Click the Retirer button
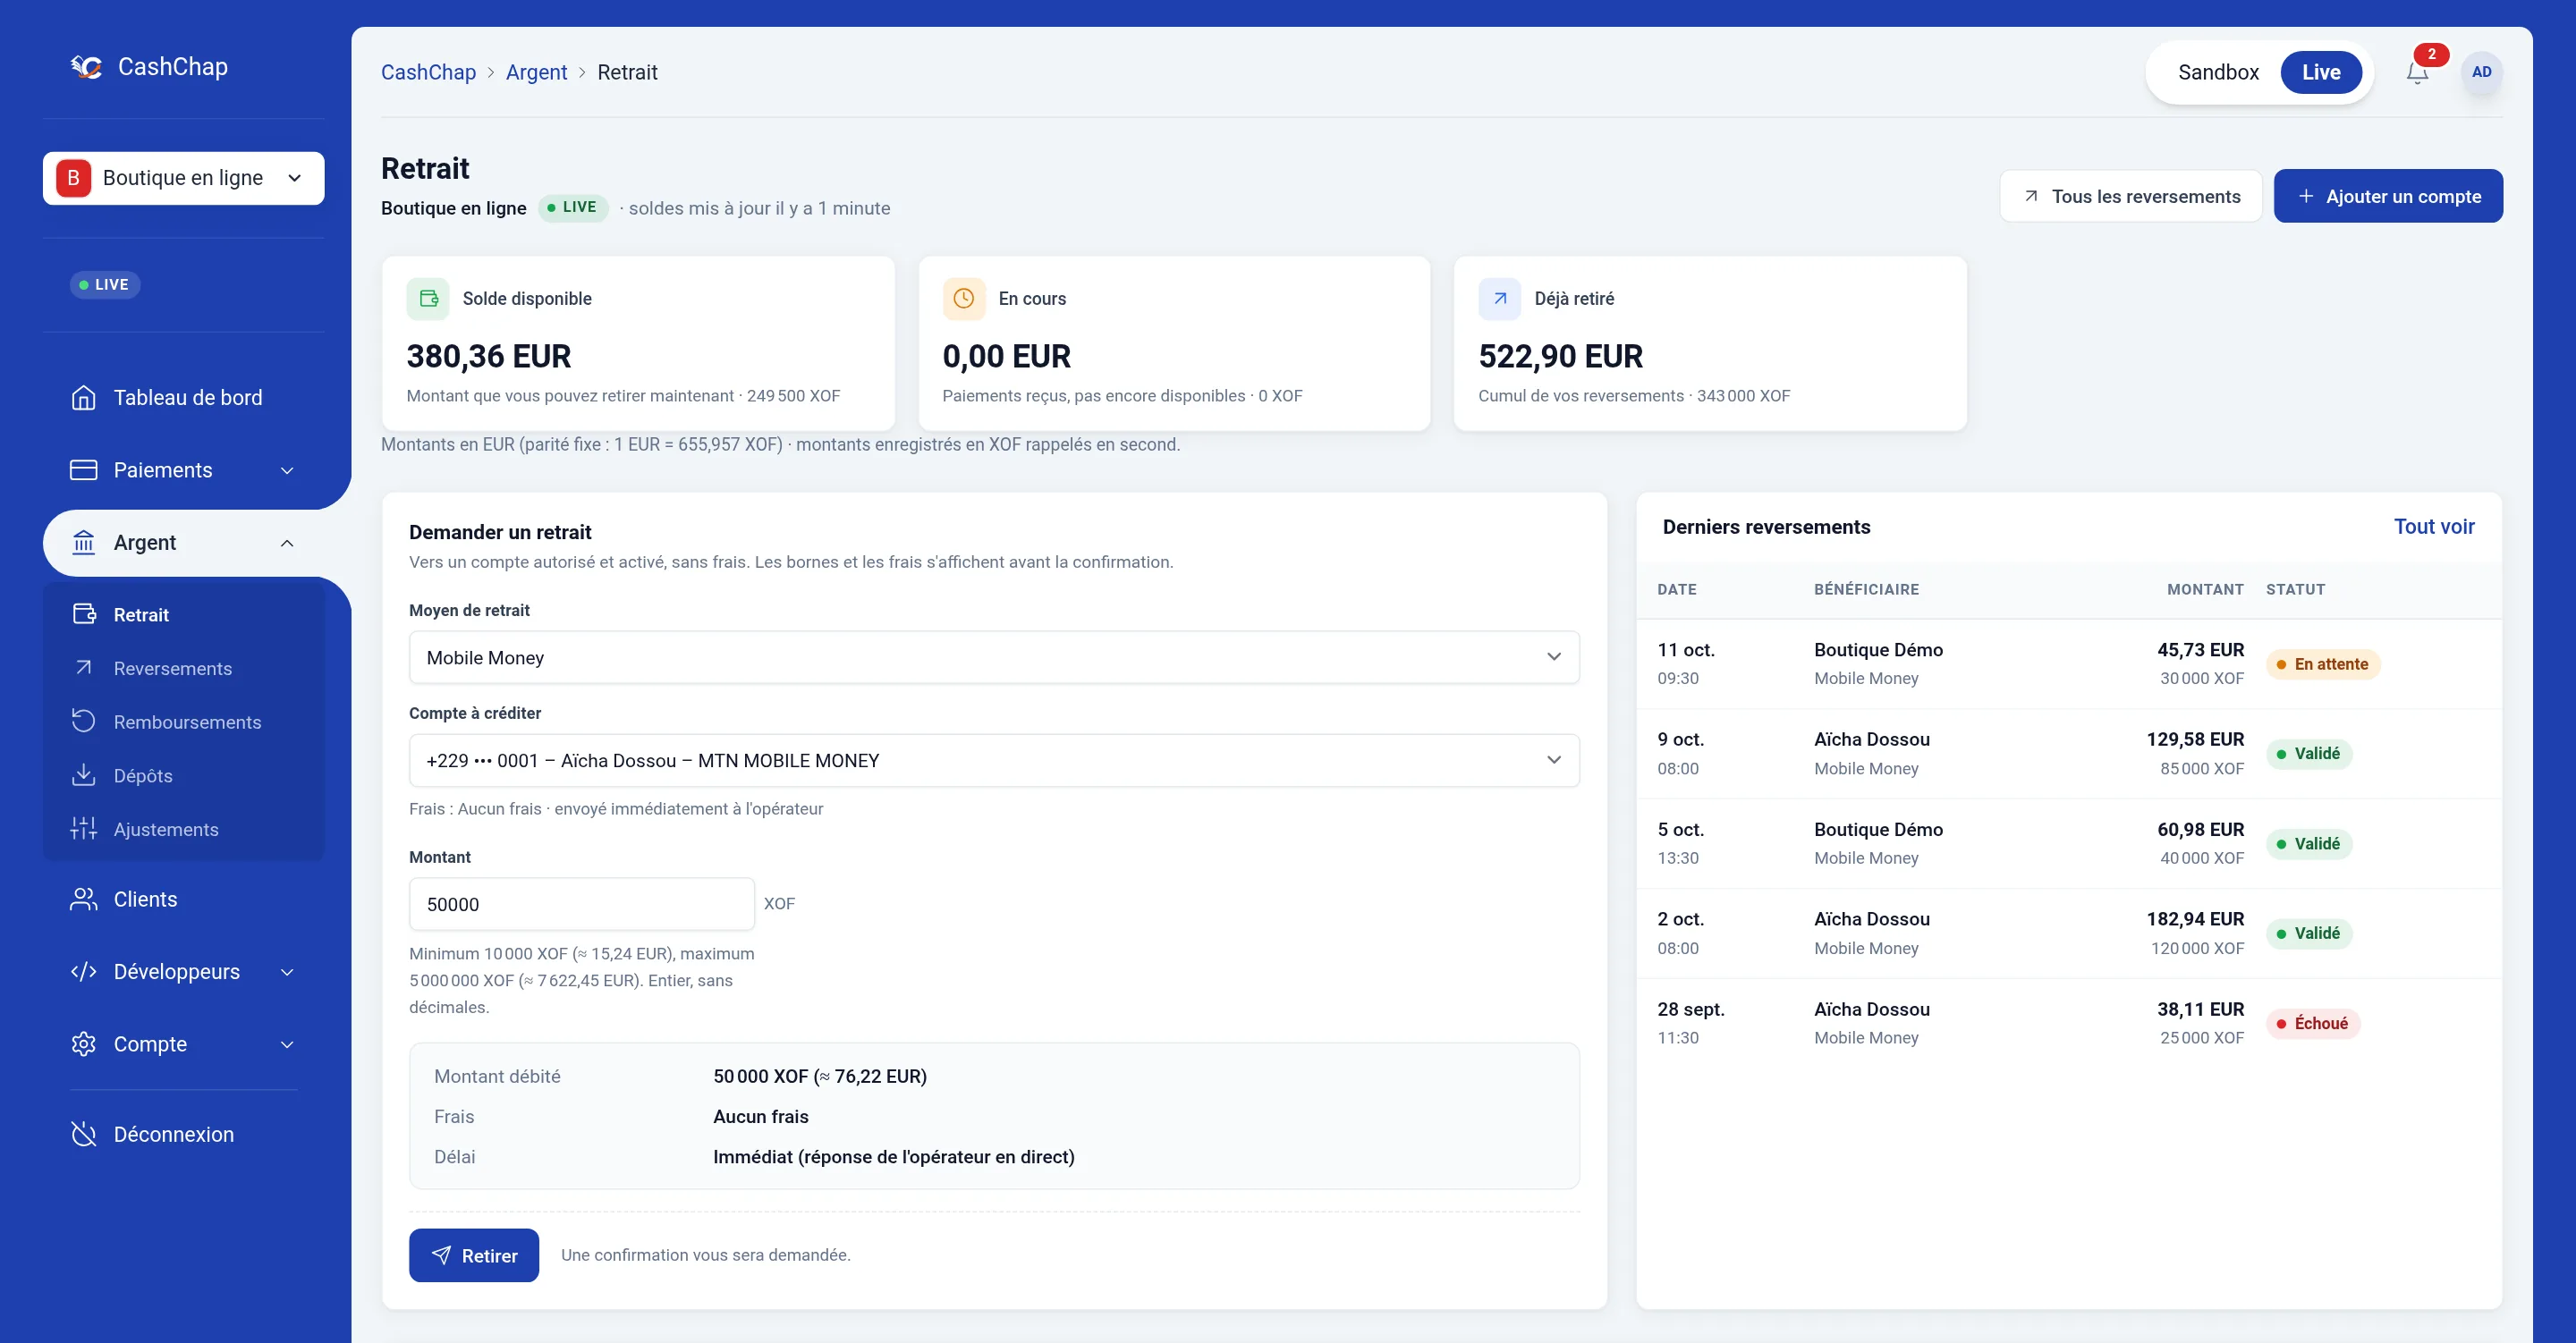The width and height of the screenshot is (2576, 1343). (x=474, y=1255)
